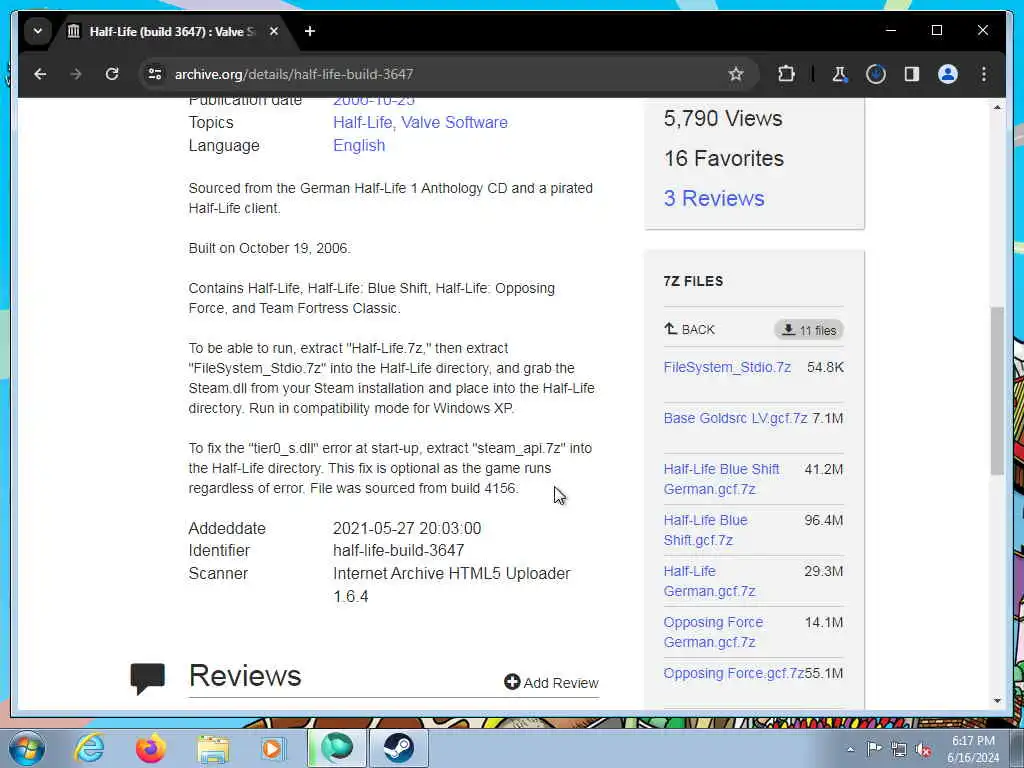Click the 5,790 Views text
This screenshot has height=768, width=1024.
point(723,118)
